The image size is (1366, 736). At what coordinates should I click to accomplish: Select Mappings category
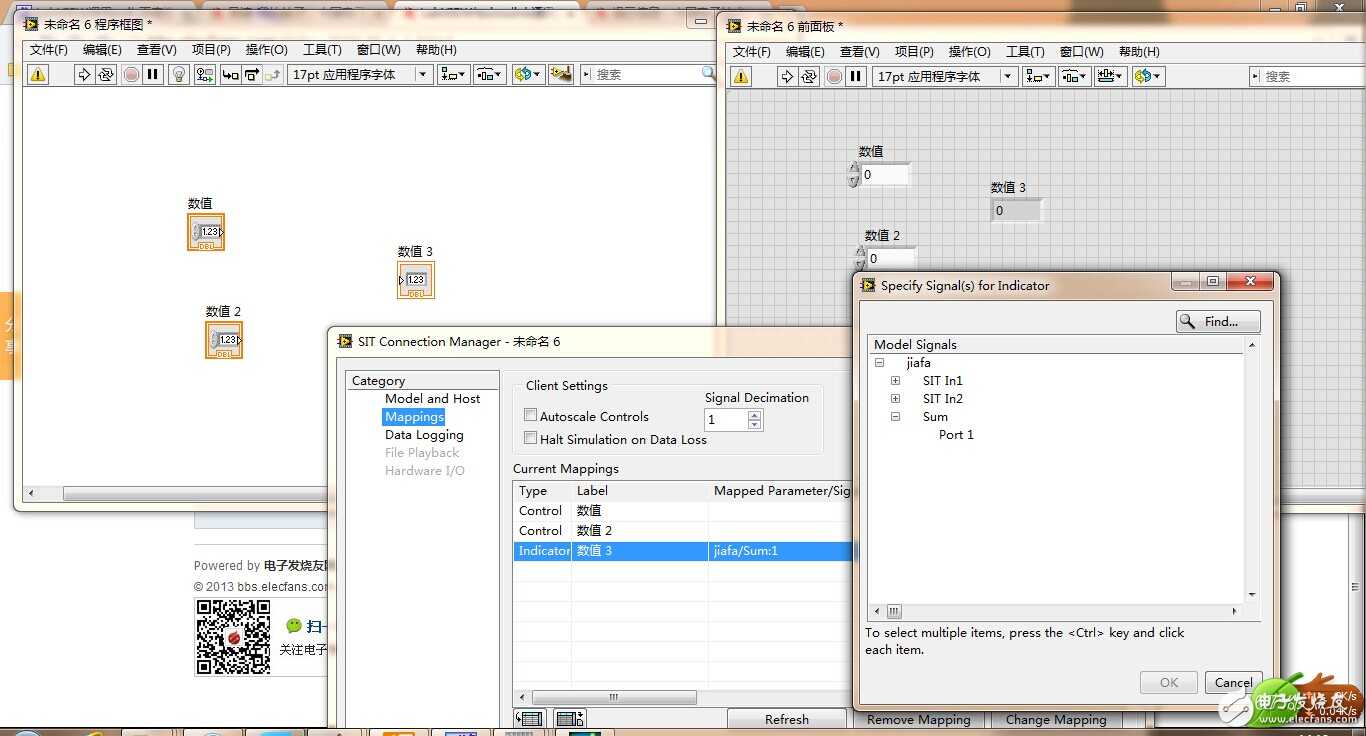pos(414,416)
